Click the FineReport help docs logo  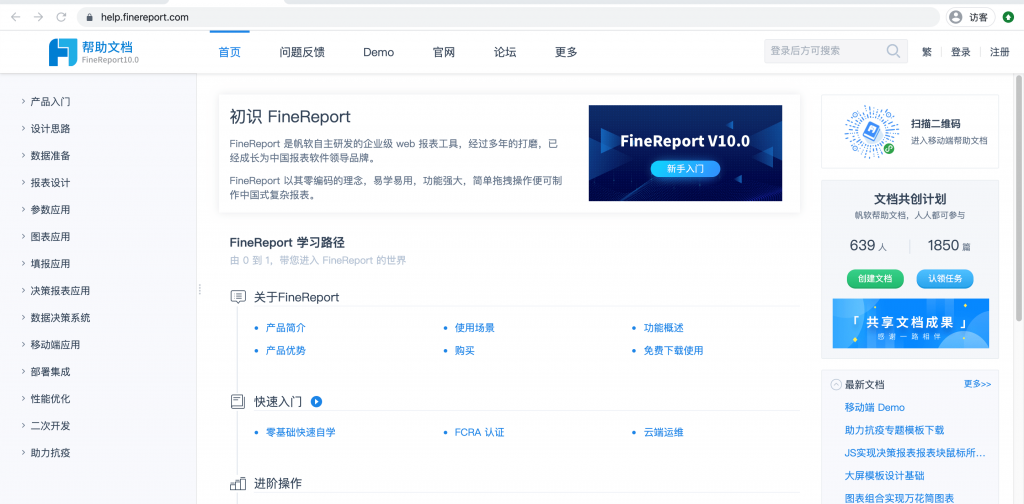94,52
